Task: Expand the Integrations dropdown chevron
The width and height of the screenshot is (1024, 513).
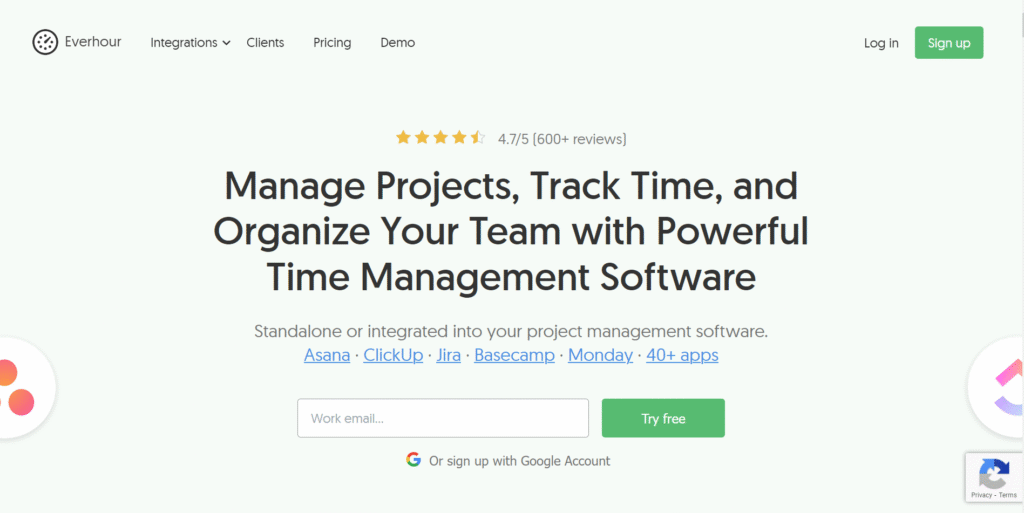Action: click(x=226, y=43)
